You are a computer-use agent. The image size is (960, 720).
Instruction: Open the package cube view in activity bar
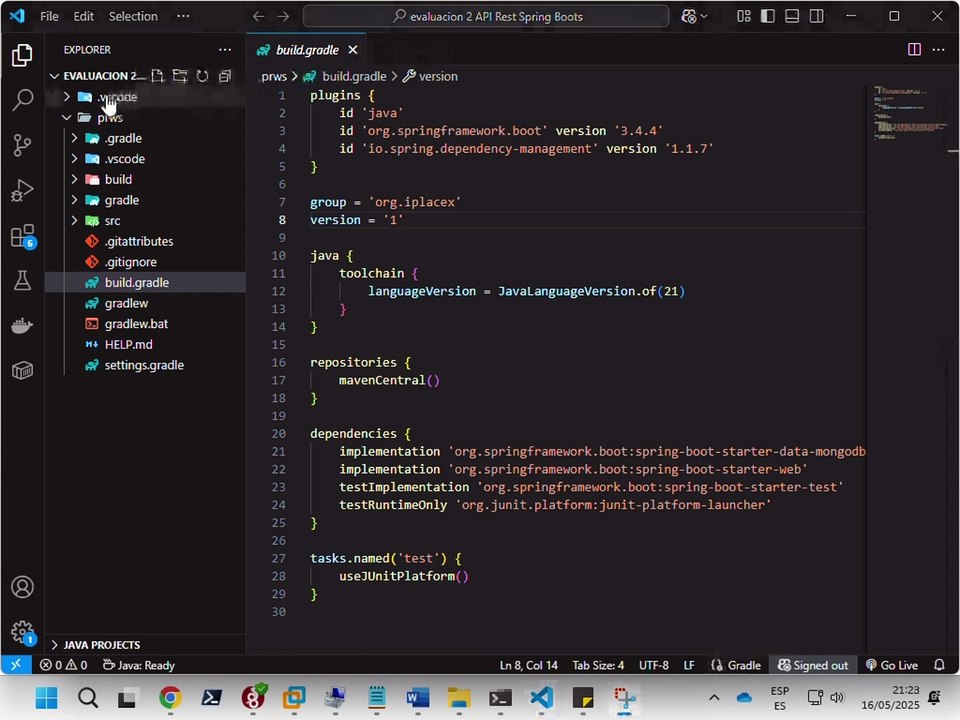(22, 370)
